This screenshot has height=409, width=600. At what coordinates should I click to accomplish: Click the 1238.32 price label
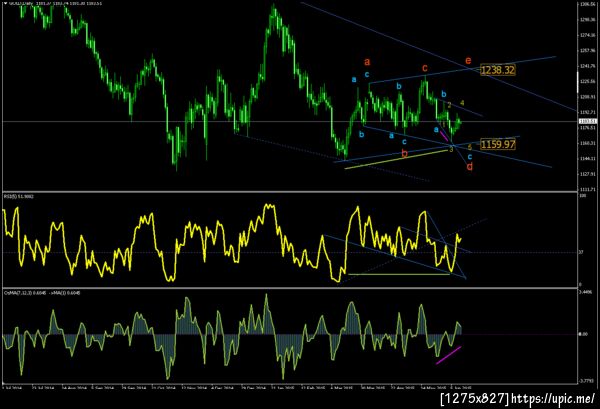[497, 70]
